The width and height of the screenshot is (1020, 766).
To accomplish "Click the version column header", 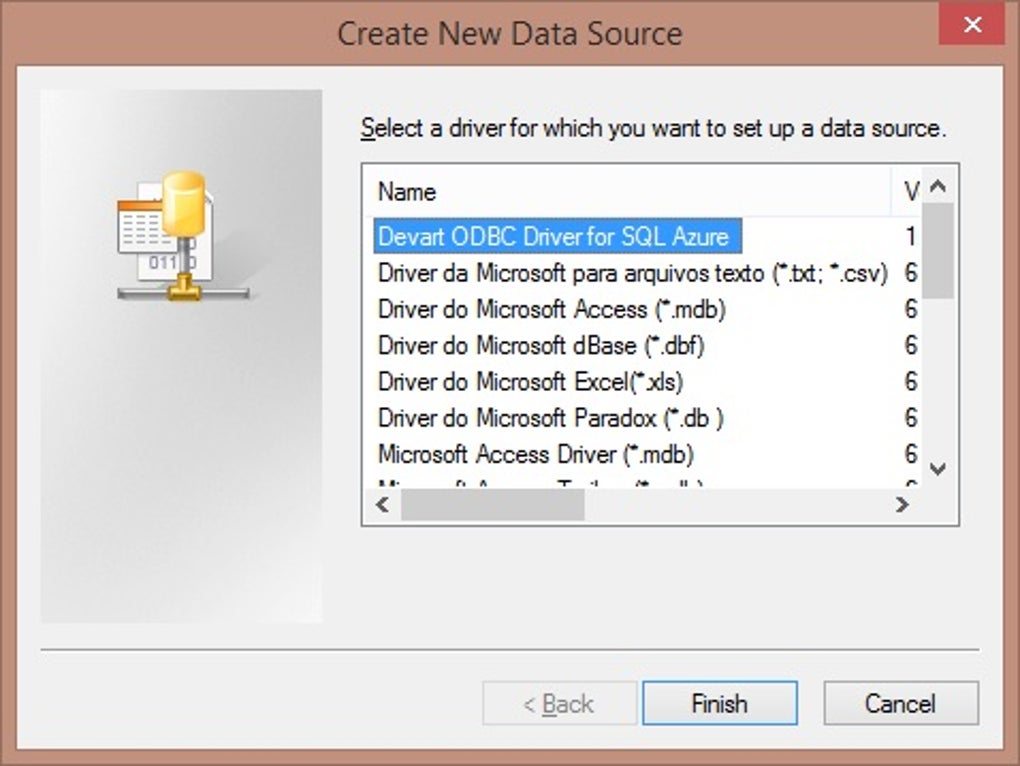I will click(909, 192).
